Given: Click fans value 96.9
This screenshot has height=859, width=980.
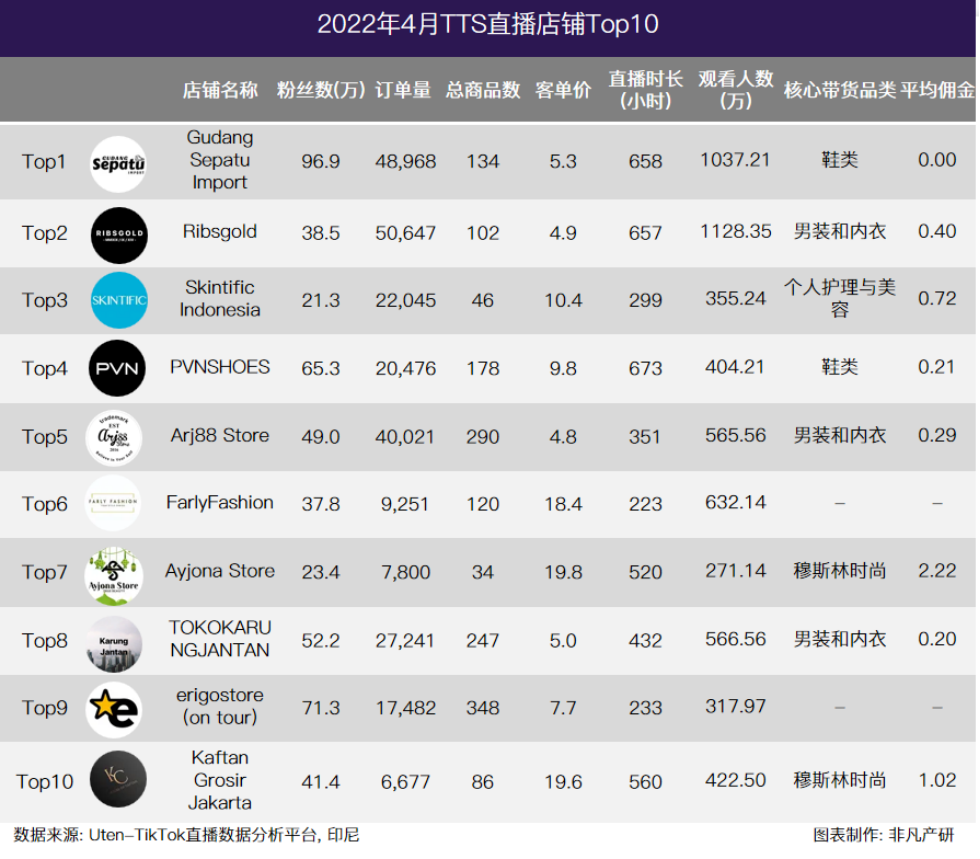Looking at the screenshot, I should click(321, 162).
